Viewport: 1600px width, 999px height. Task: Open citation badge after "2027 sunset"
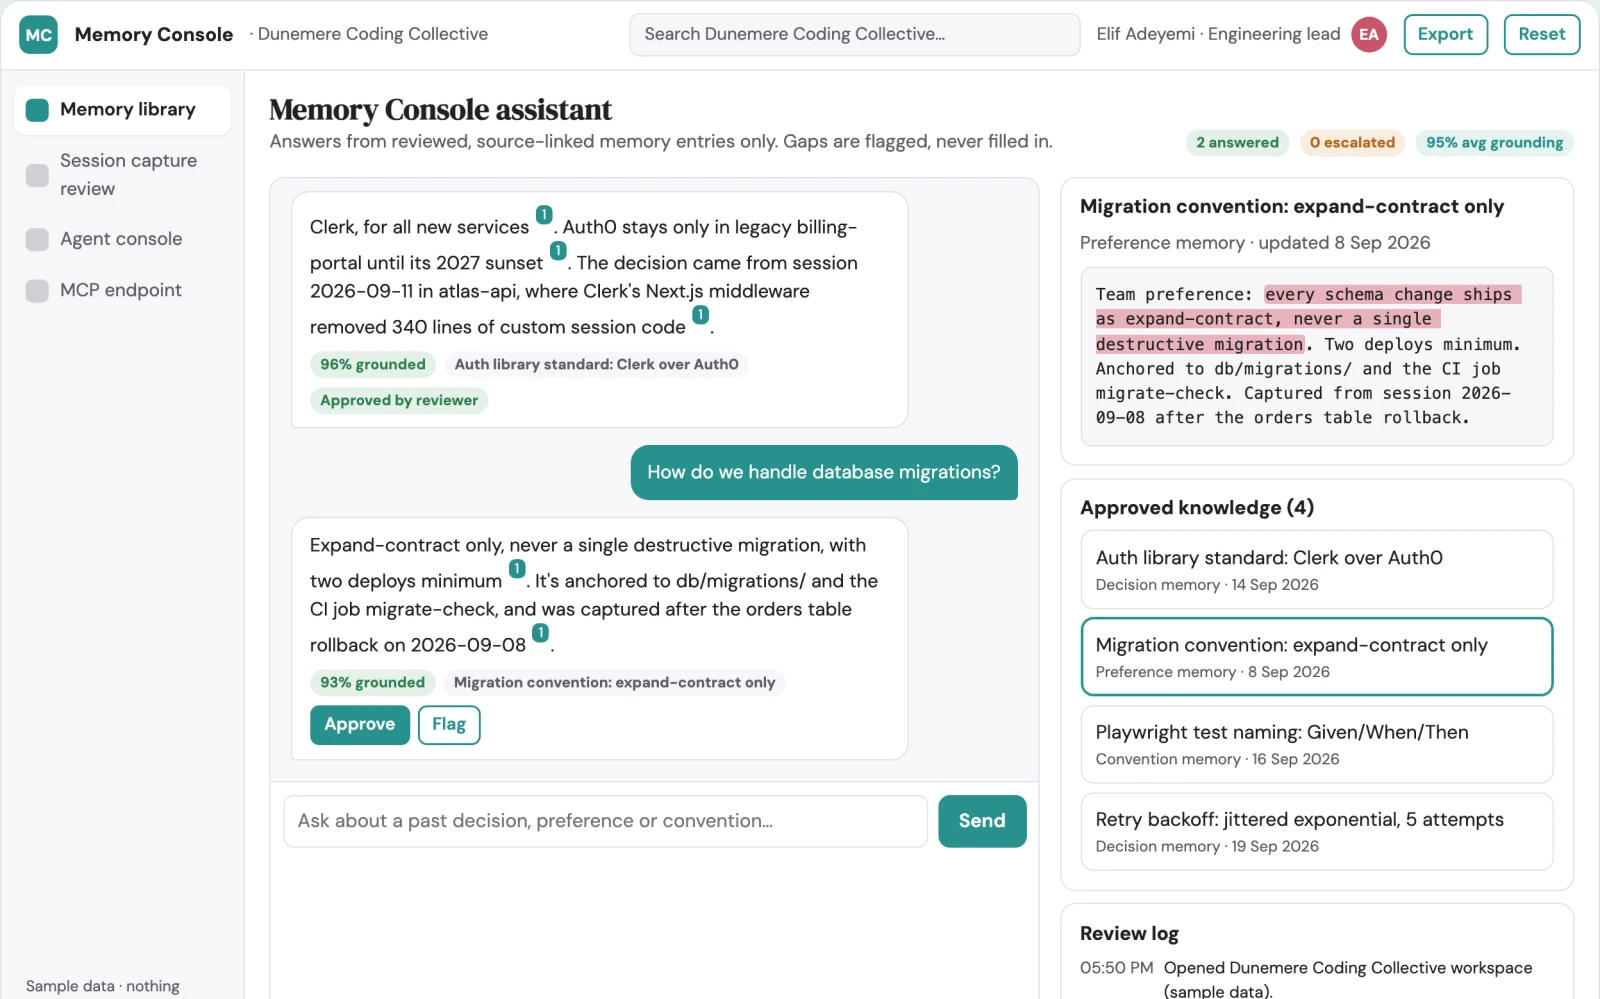tap(558, 251)
